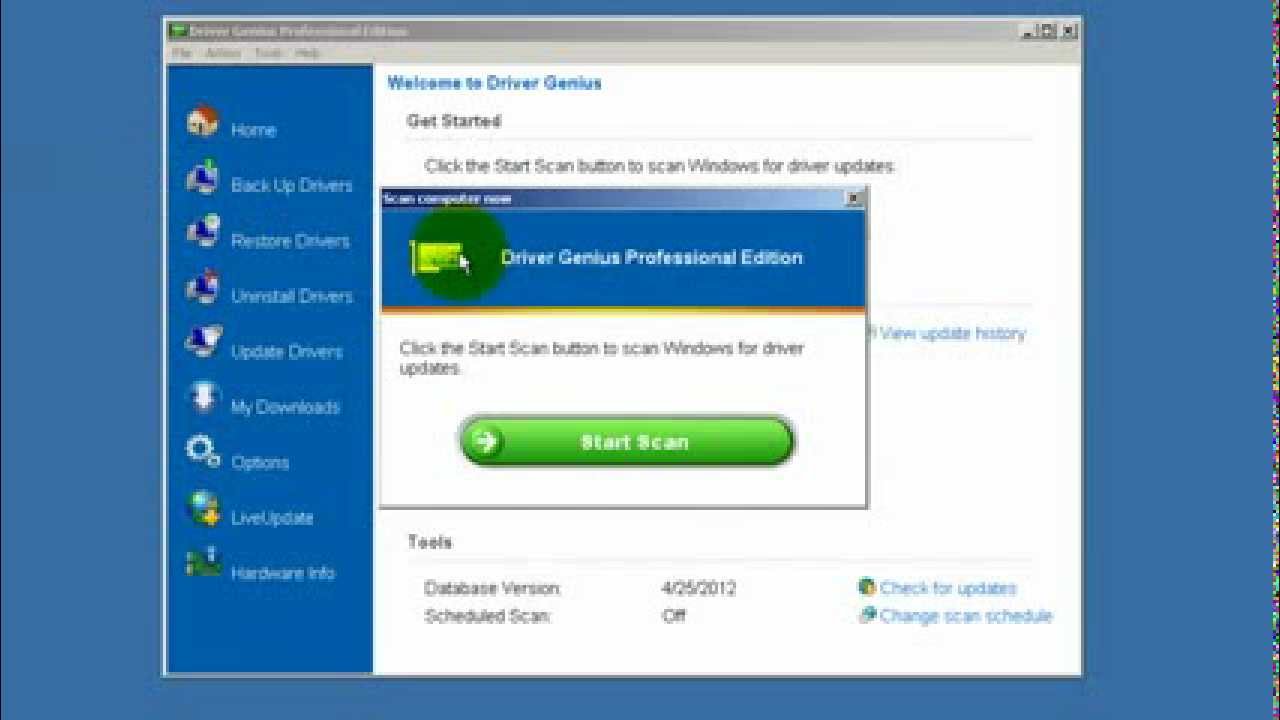Click the icon beside View update history
This screenshot has width=1280, height=720.
[x=871, y=333]
